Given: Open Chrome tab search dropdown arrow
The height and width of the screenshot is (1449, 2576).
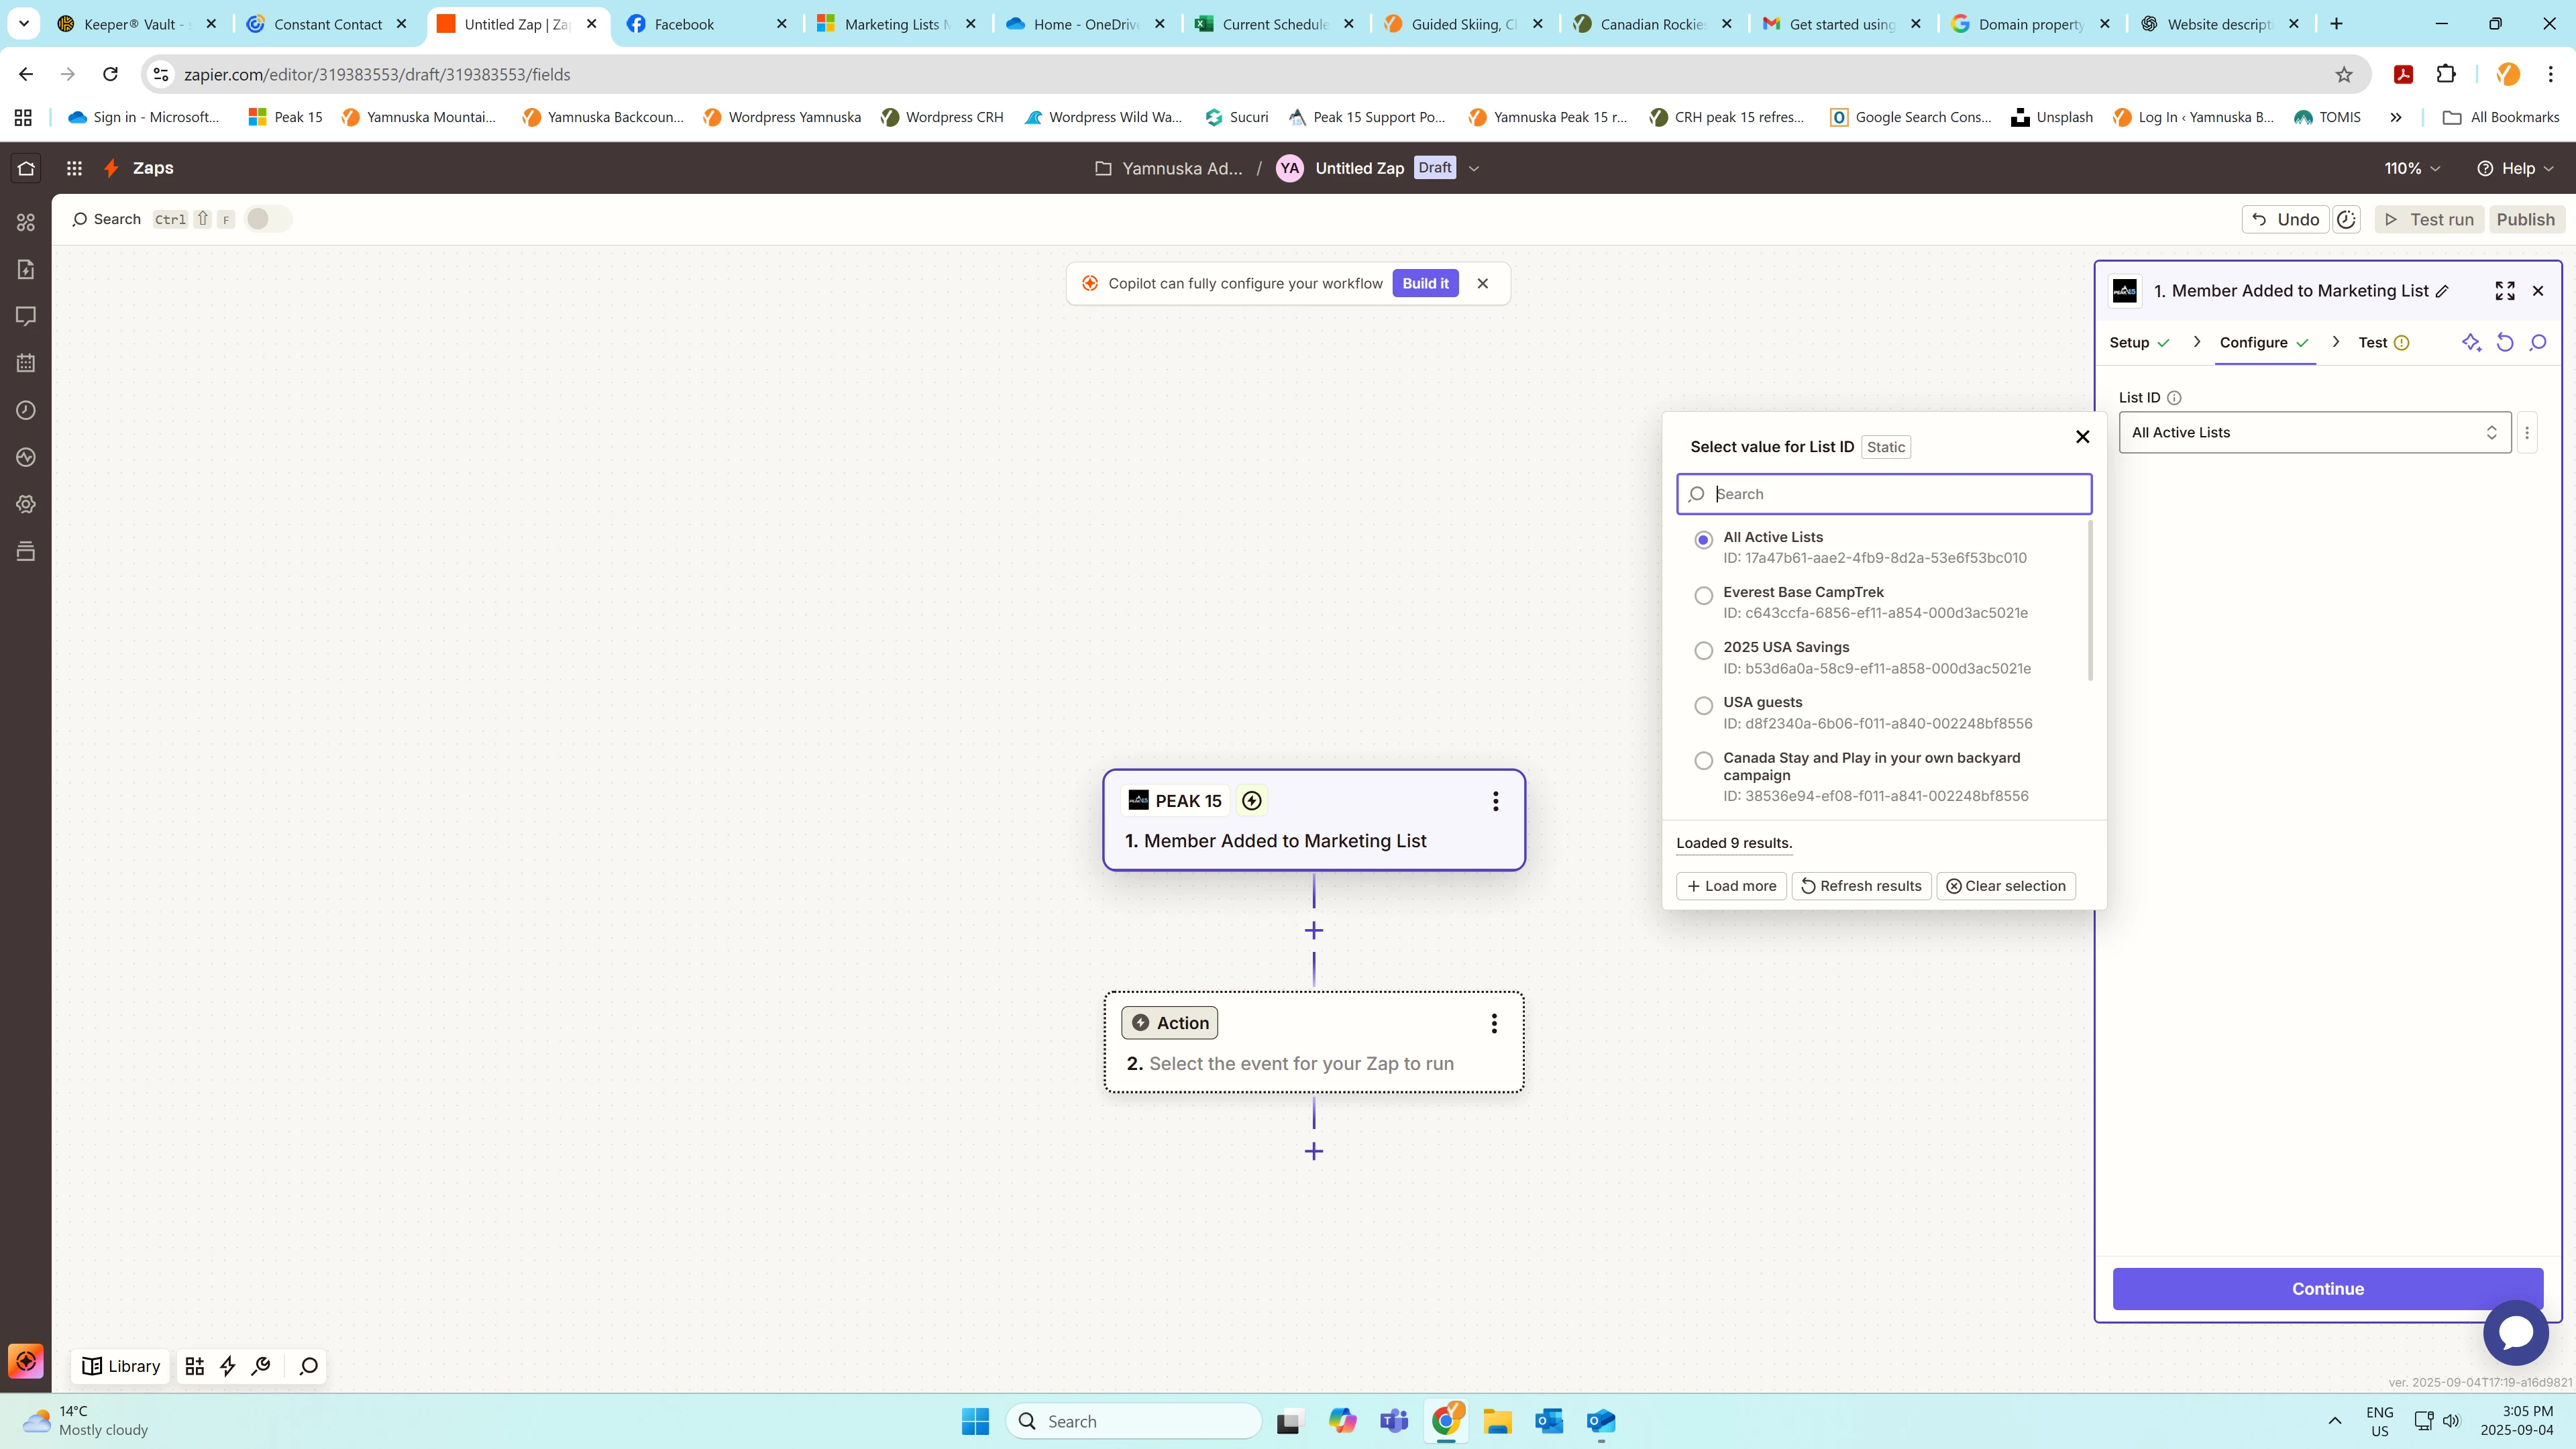Looking at the screenshot, I should point(24,23).
